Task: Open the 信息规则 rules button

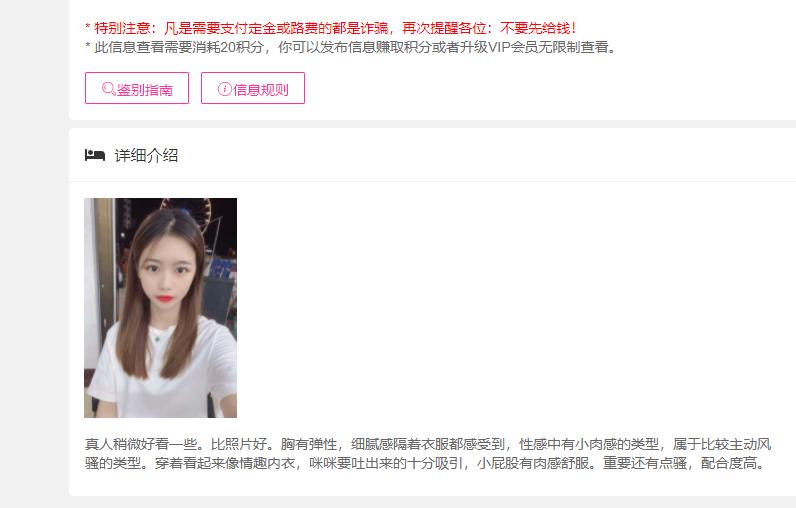Action: (x=253, y=88)
